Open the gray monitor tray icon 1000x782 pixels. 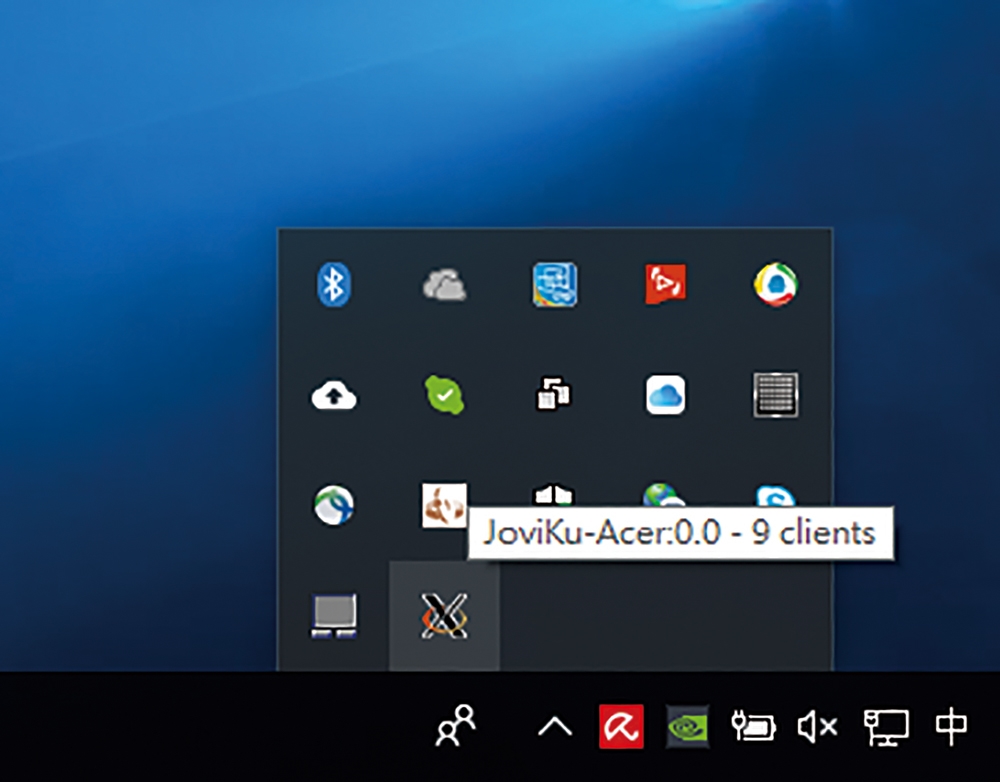[x=334, y=616]
